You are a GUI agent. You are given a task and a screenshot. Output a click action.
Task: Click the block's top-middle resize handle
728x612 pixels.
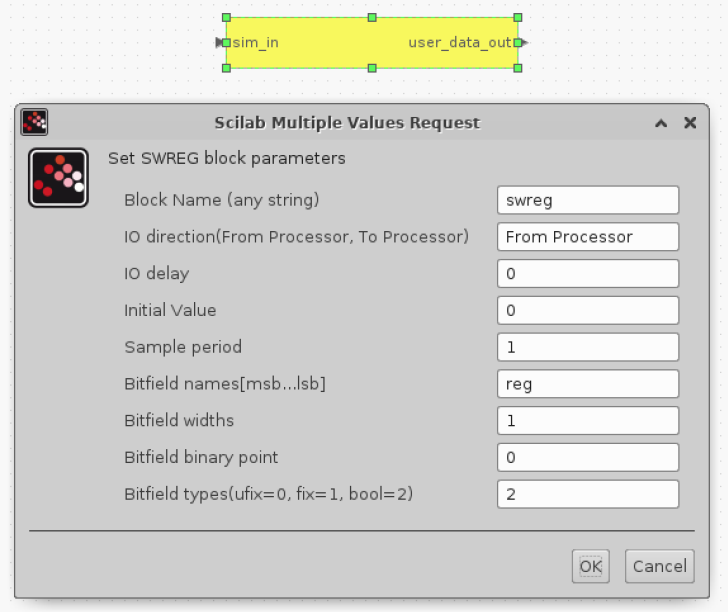coord(372,18)
